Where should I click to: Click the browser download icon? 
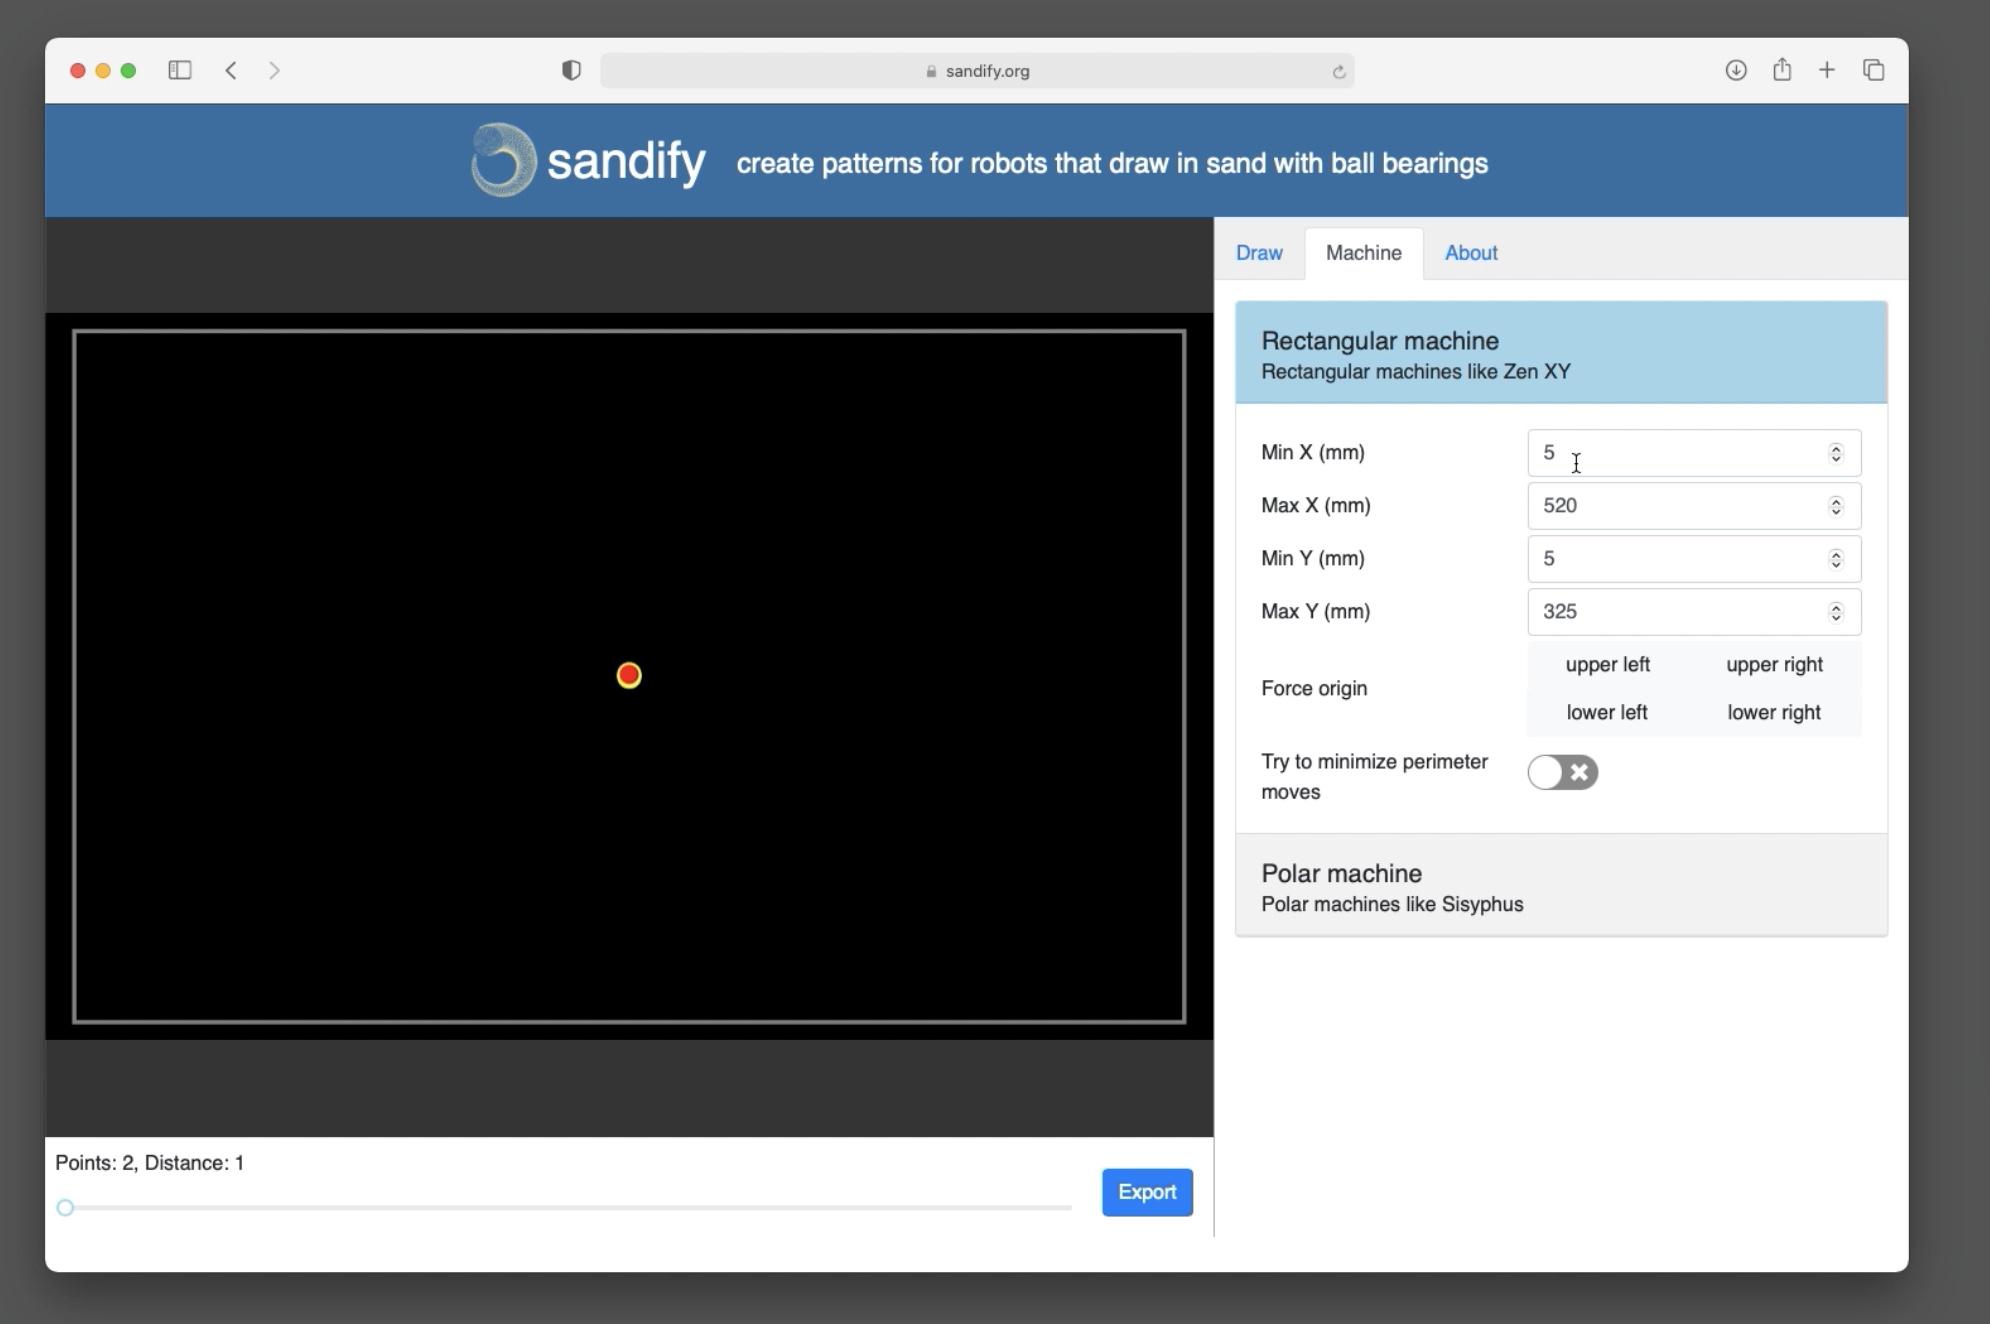coord(1736,69)
